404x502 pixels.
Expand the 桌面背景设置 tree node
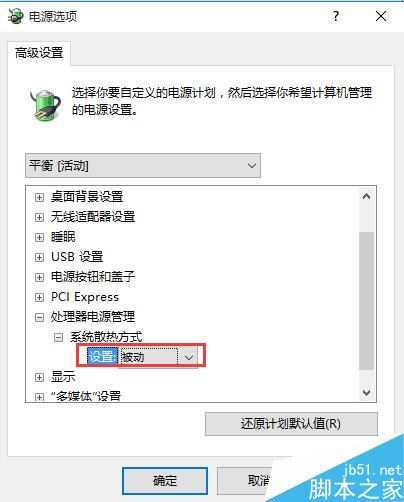[x=39, y=197]
